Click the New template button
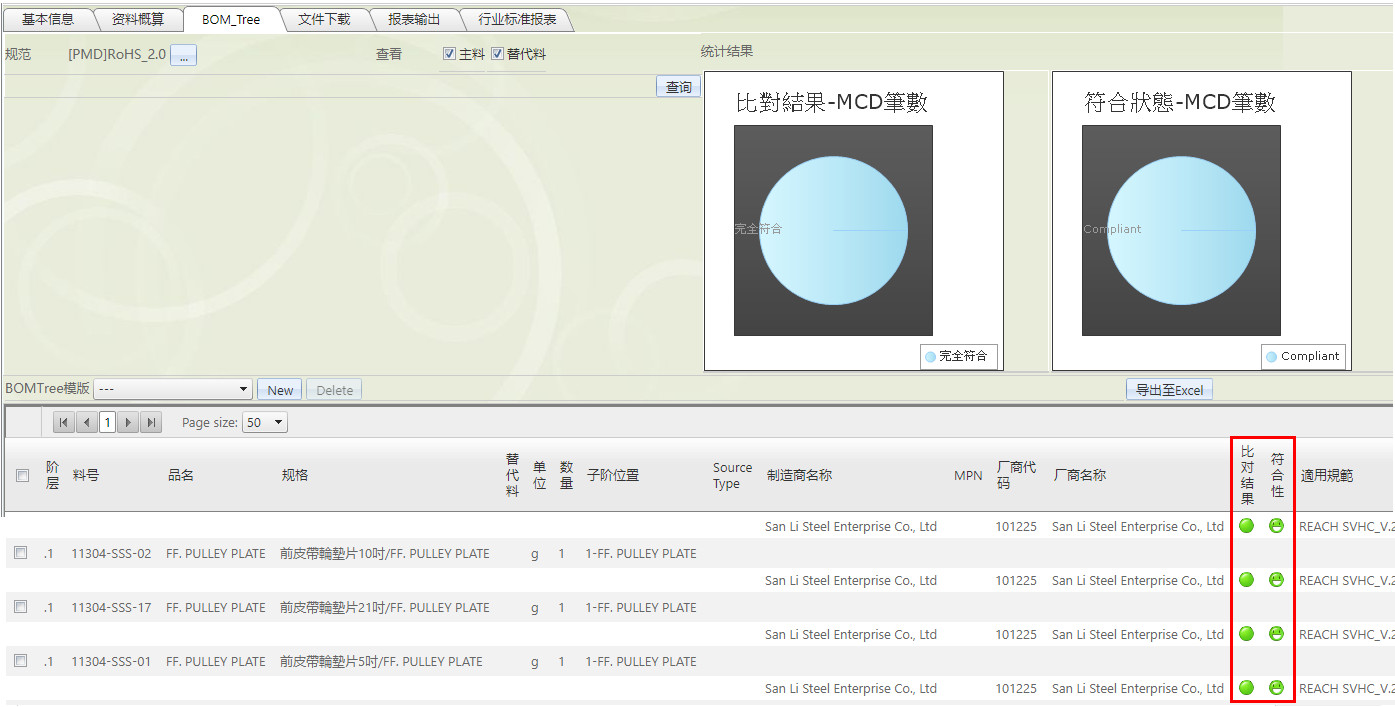Viewport: 1395px width, 707px height. click(x=280, y=390)
